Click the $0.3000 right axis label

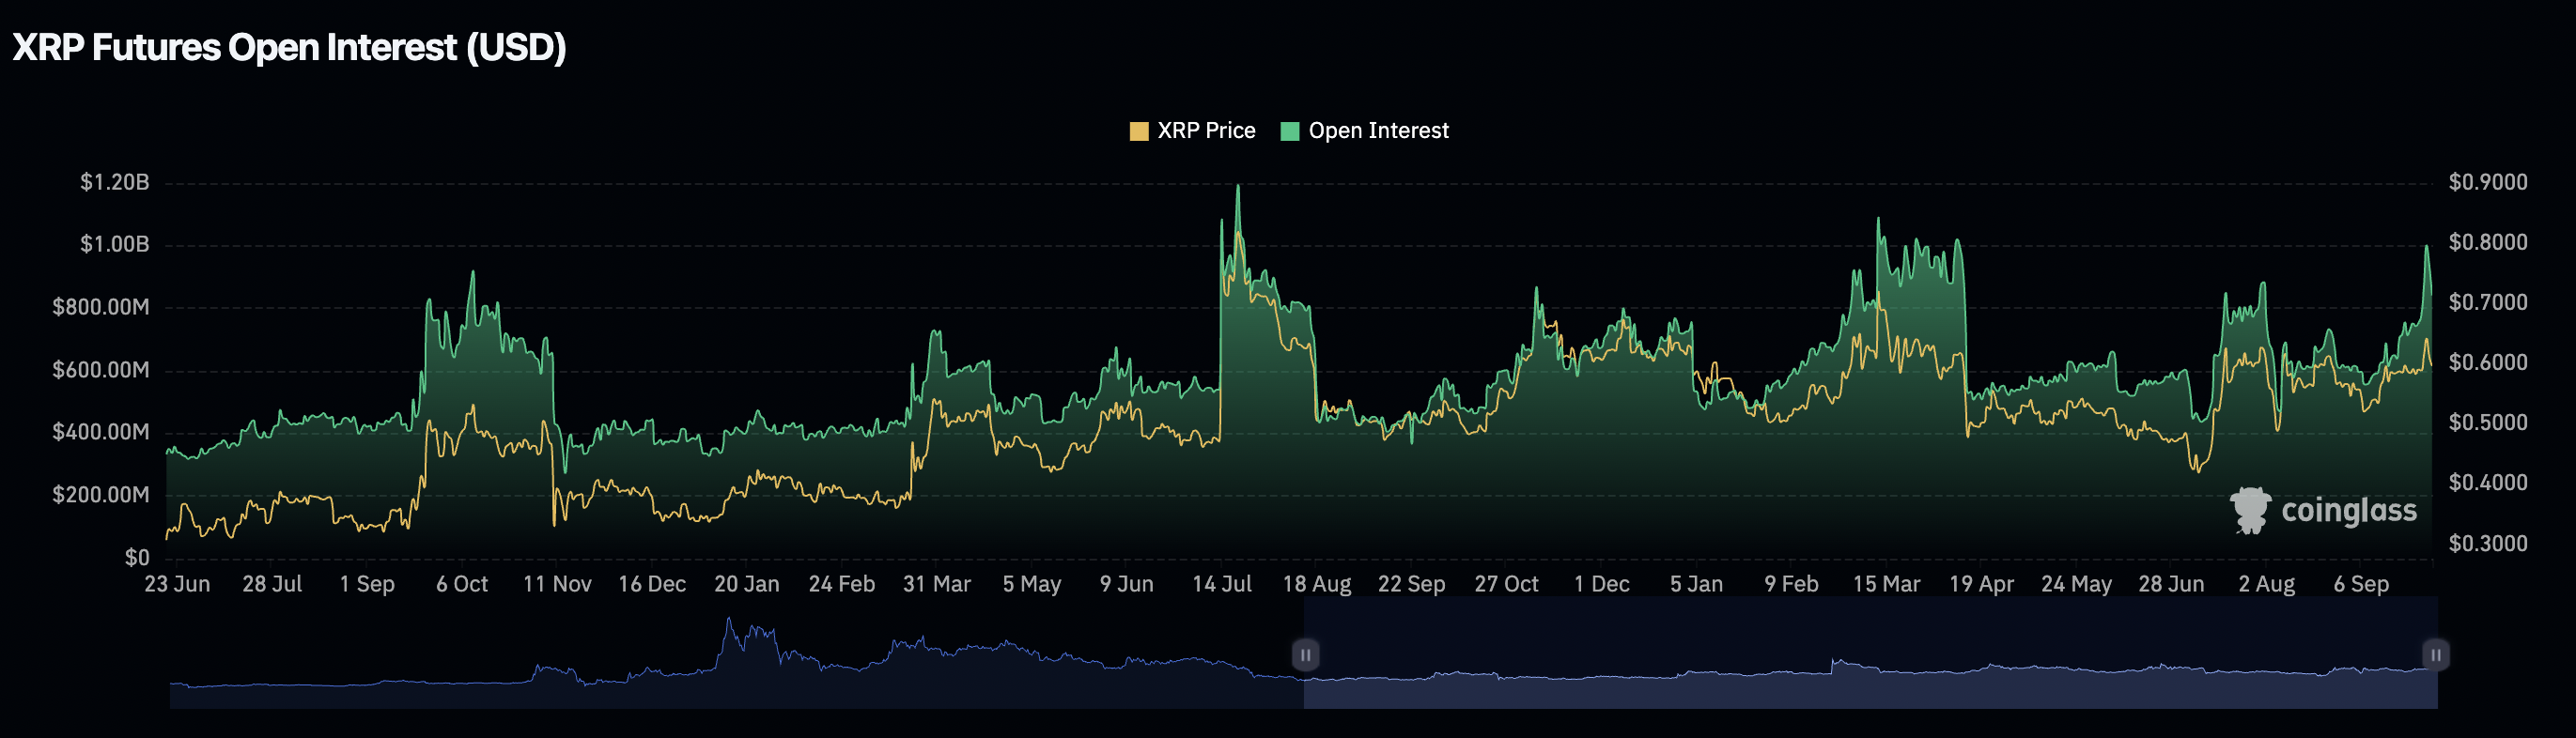tap(2488, 543)
